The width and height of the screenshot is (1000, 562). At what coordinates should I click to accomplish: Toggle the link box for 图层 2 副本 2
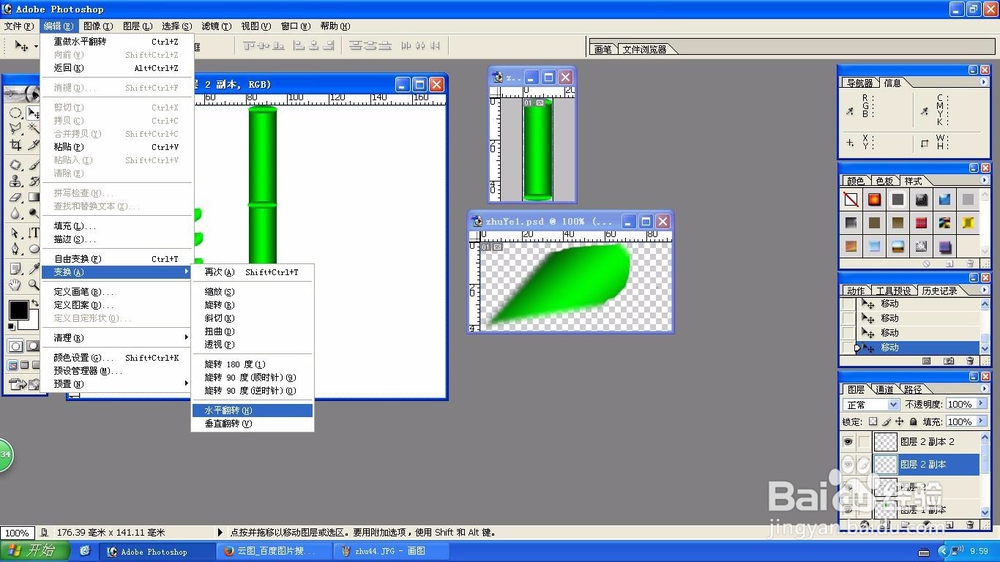(865, 441)
